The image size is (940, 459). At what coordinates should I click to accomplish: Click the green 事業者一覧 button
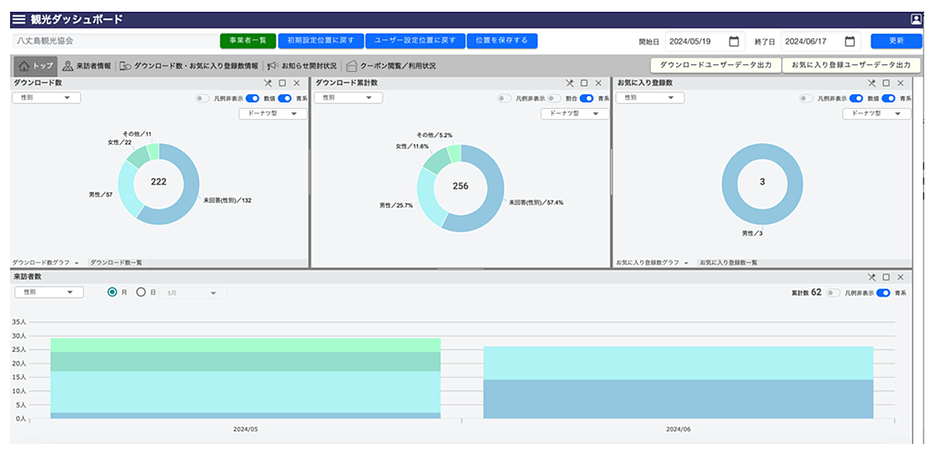pos(247,41)
